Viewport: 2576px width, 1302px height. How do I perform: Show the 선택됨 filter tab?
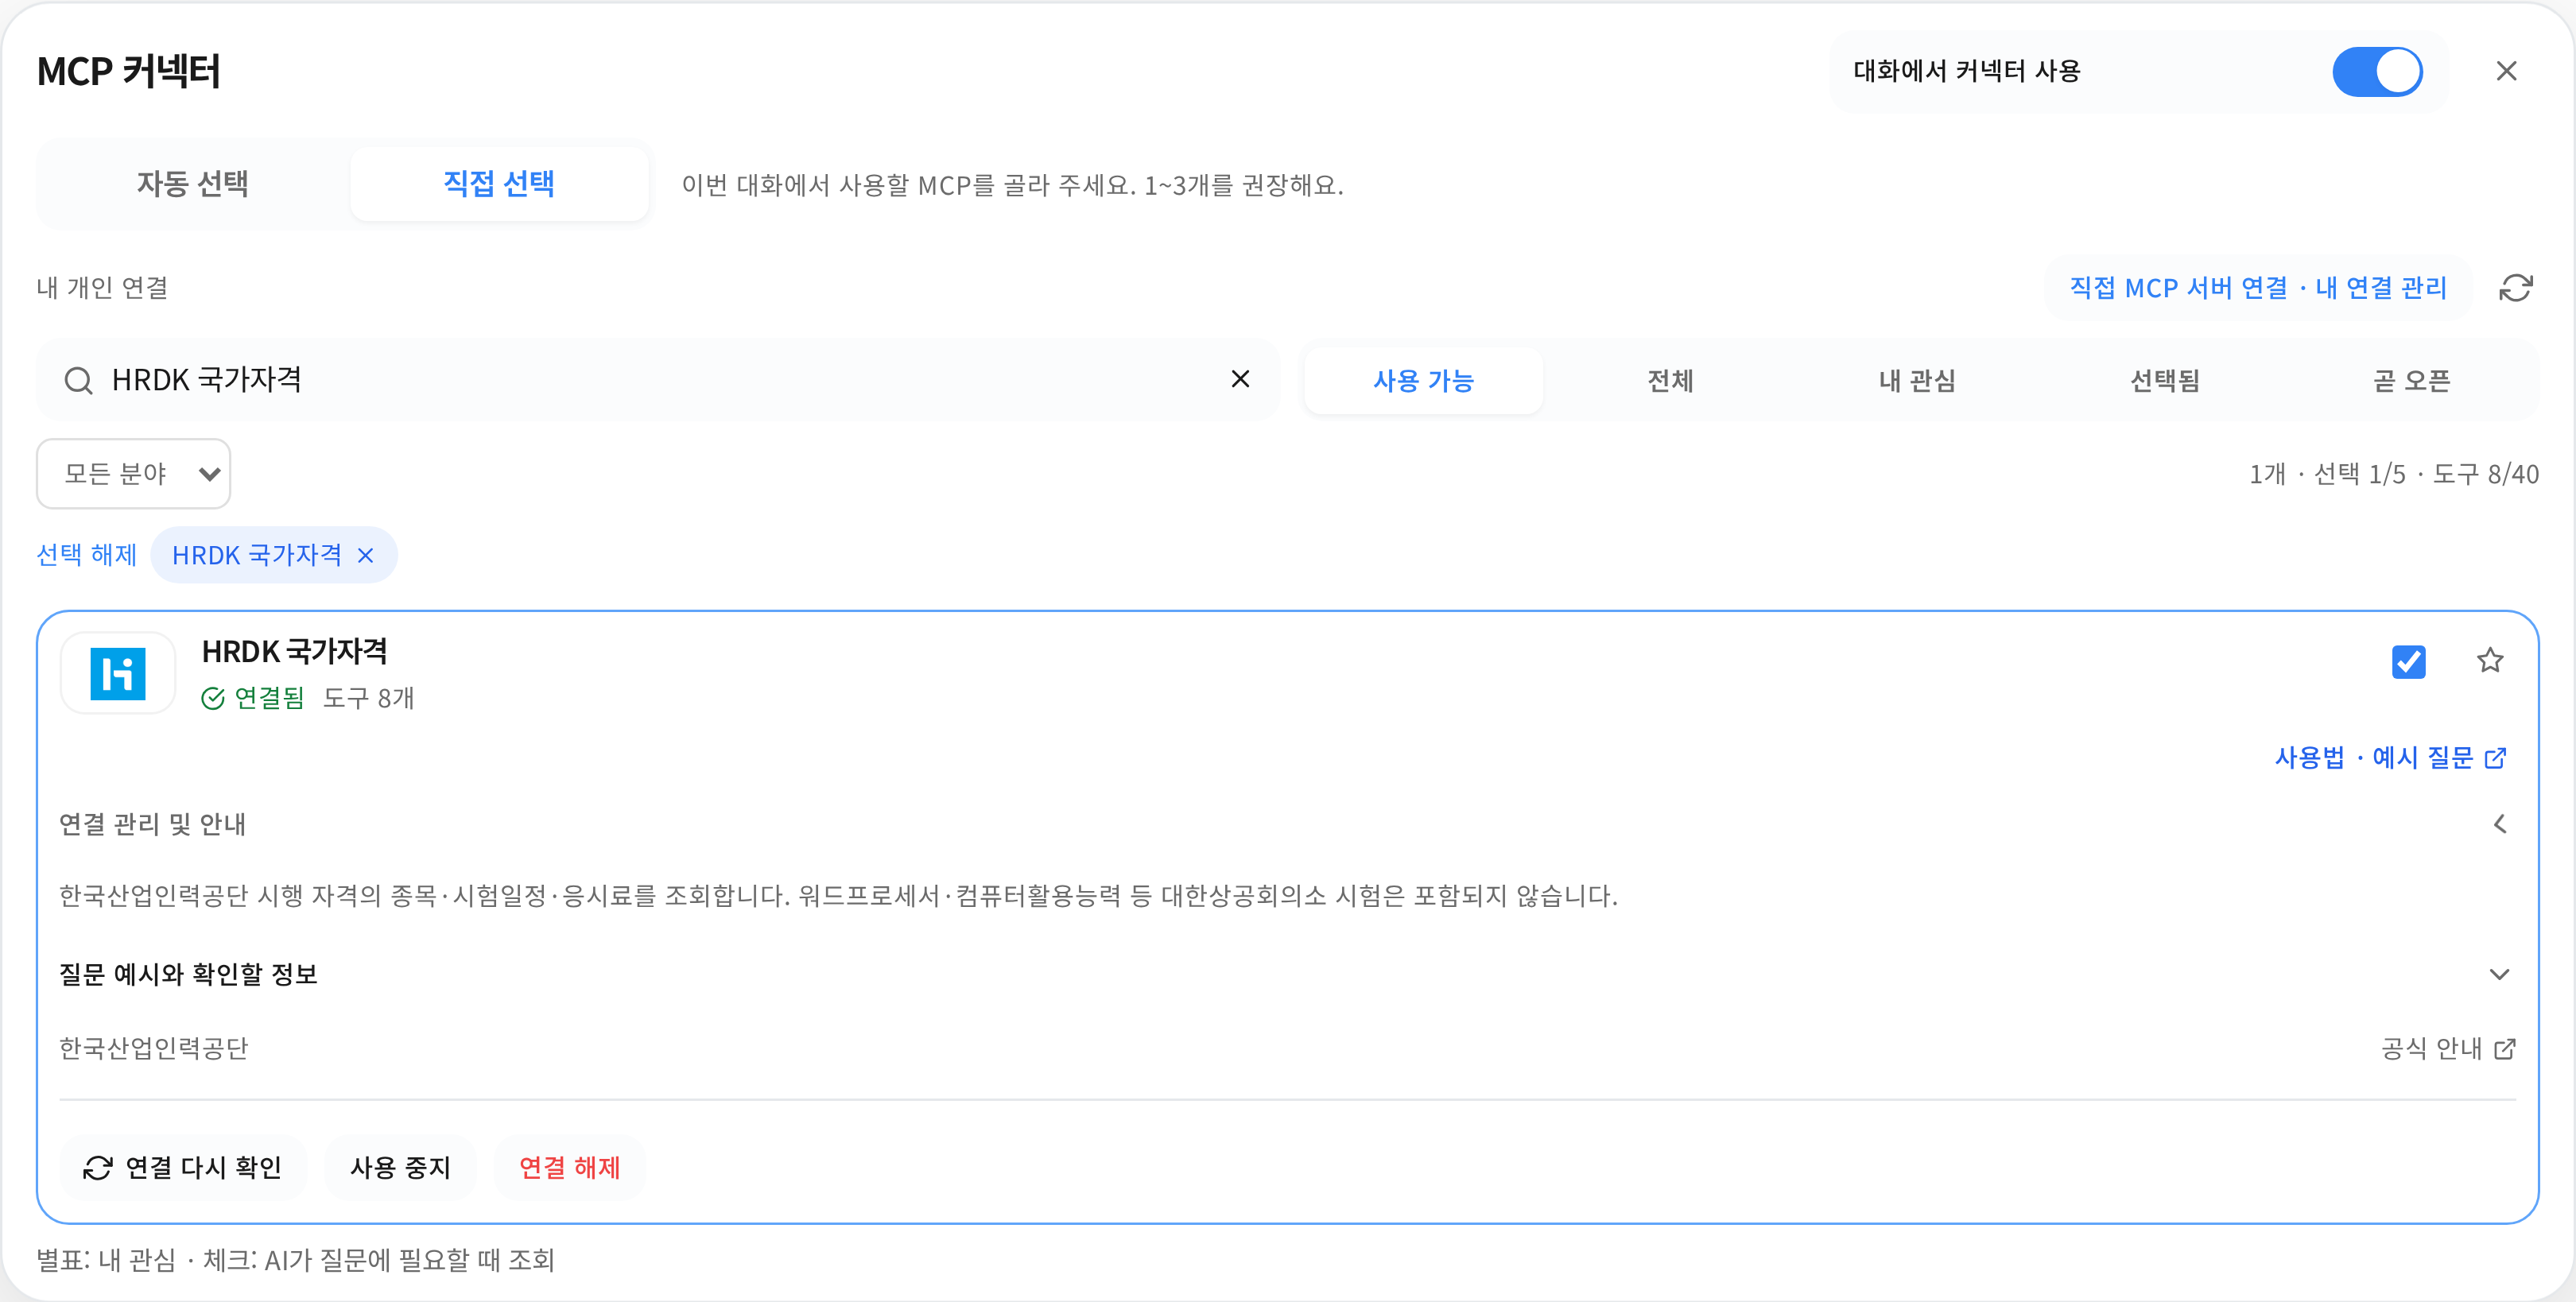[x=2164, y=381]
